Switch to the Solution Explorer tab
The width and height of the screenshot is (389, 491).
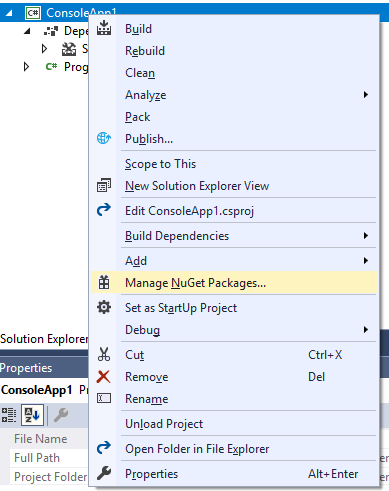[x=44, y=339]
